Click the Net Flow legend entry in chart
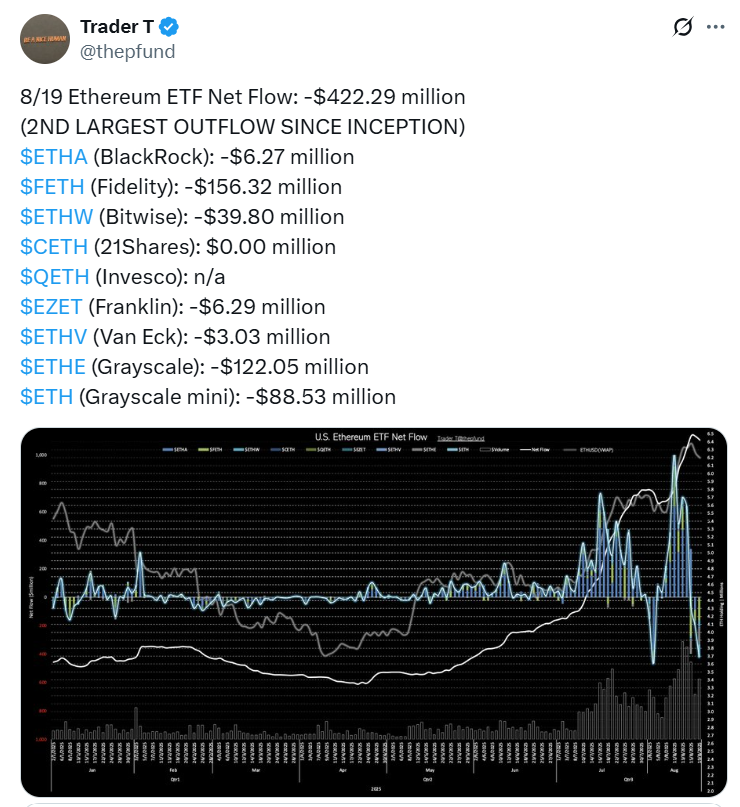 tap(541, 450)
